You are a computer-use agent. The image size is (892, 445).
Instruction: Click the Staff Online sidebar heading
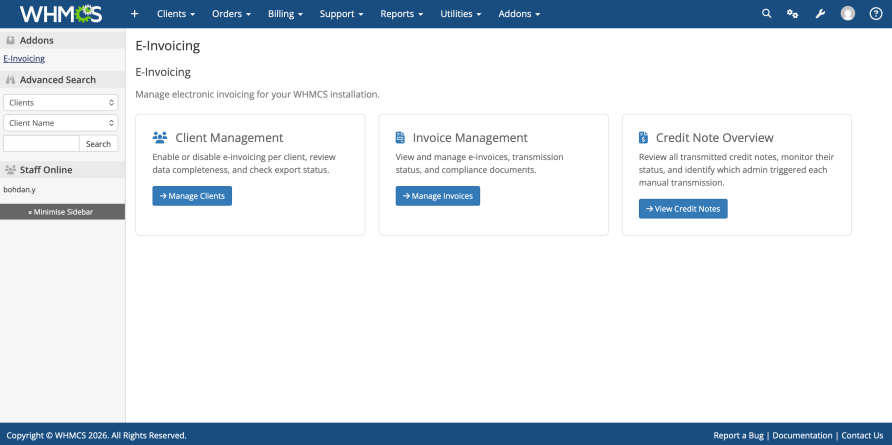coord(46,170)
